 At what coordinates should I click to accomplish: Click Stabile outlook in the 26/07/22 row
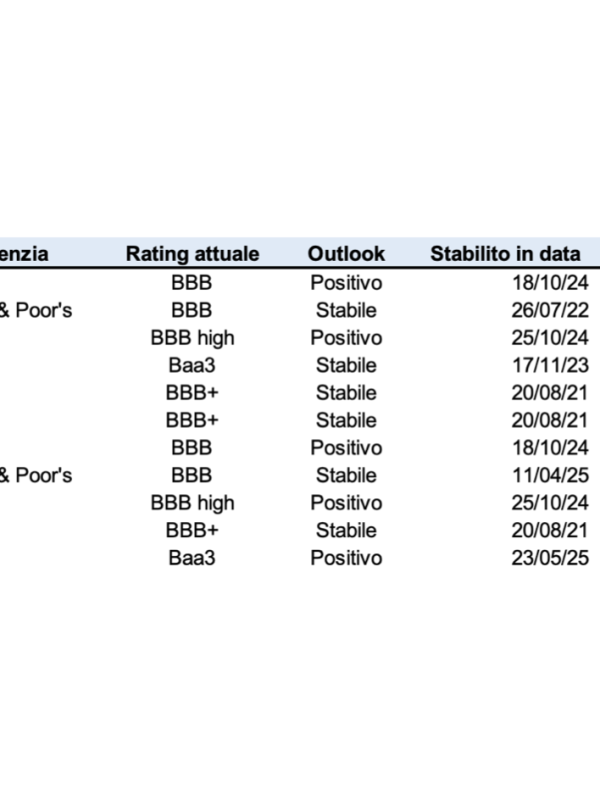pyautogui.click(x=346, y=310)
